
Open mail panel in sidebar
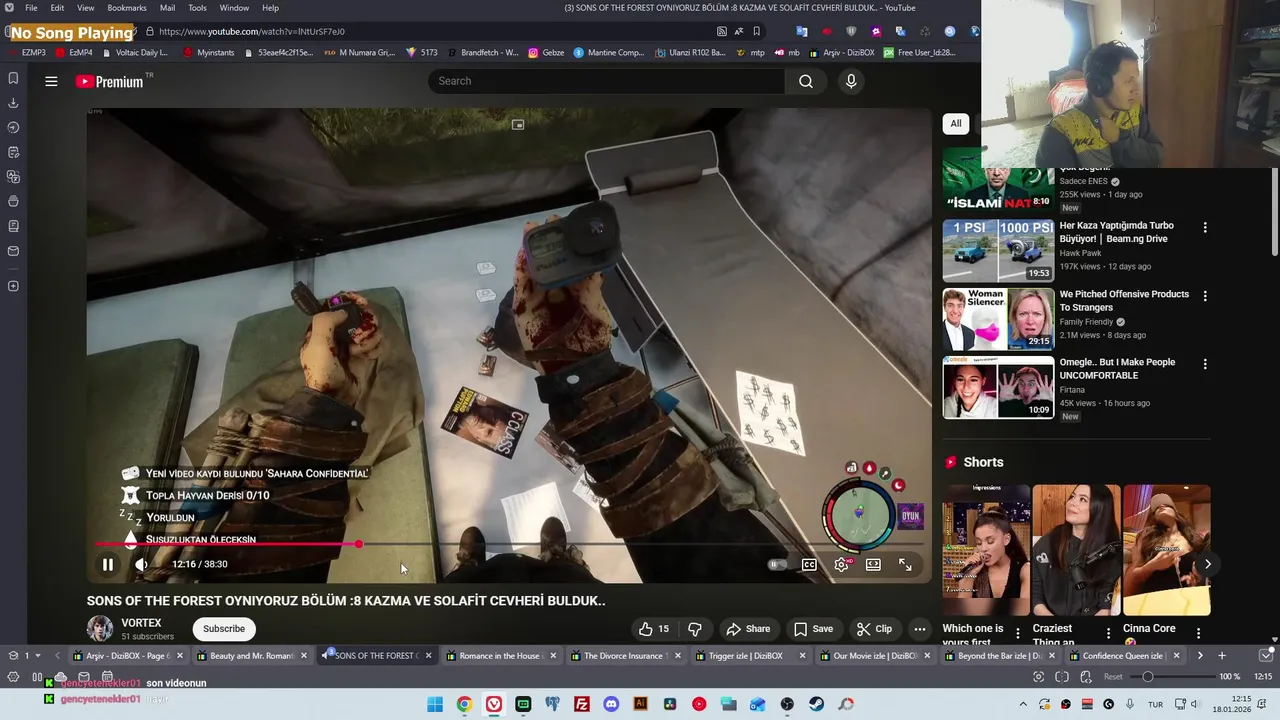pos(13,251)
